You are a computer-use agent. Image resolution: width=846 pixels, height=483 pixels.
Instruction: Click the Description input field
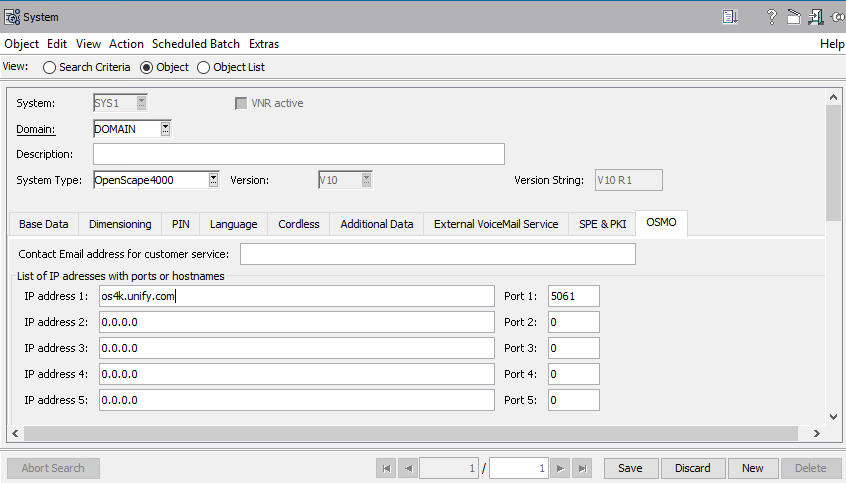pos(299,154)
